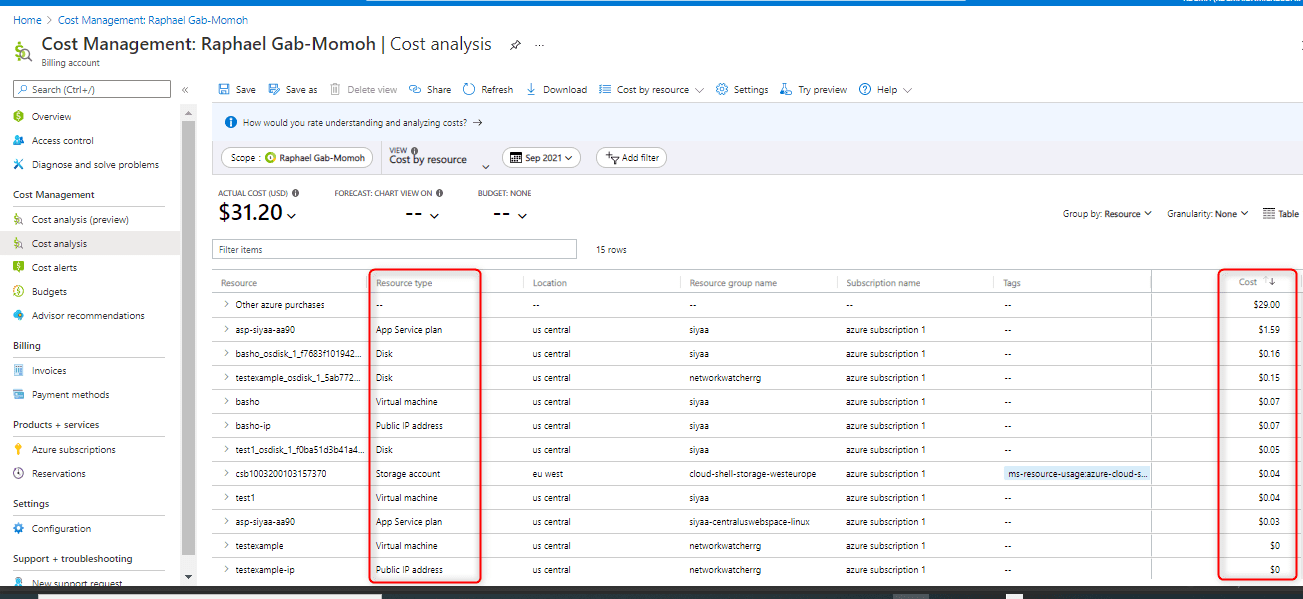Click Cost Management: Raphael Gab-Momoh breadcrumb
The width and height of the screenshot is (1303, 599).
point(153,20)
